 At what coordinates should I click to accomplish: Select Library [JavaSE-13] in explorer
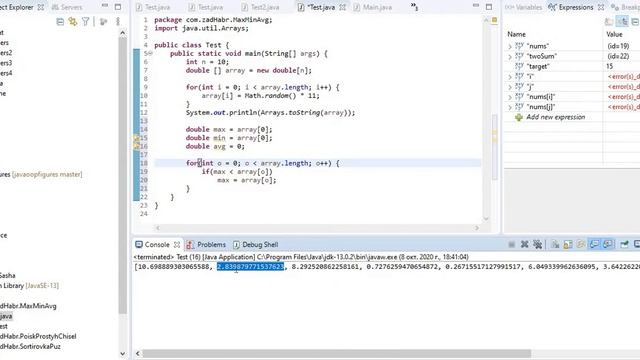[29, 286]
